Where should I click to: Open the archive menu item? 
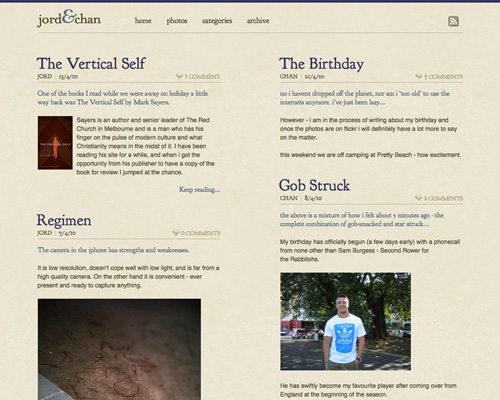click(258, 21)
